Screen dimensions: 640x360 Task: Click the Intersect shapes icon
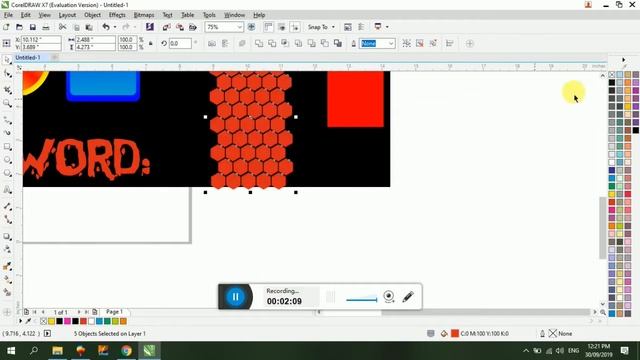285,43
